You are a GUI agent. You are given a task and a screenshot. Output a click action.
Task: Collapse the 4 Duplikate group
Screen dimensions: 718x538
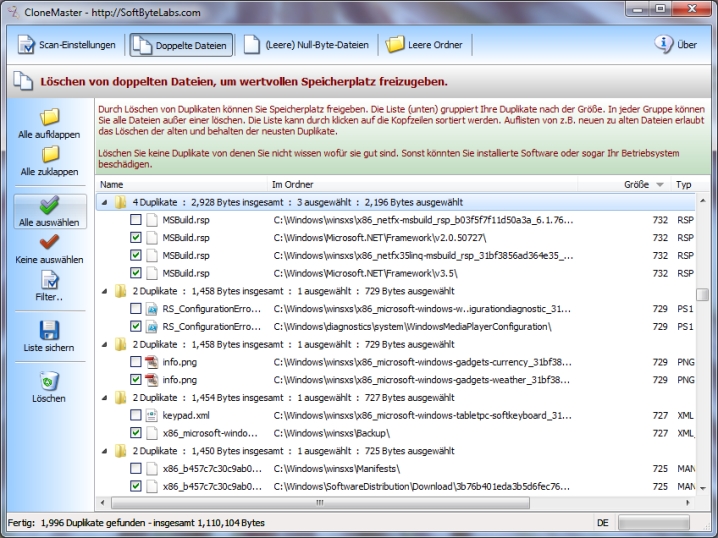pyautogui.click(x=105, y=201)
